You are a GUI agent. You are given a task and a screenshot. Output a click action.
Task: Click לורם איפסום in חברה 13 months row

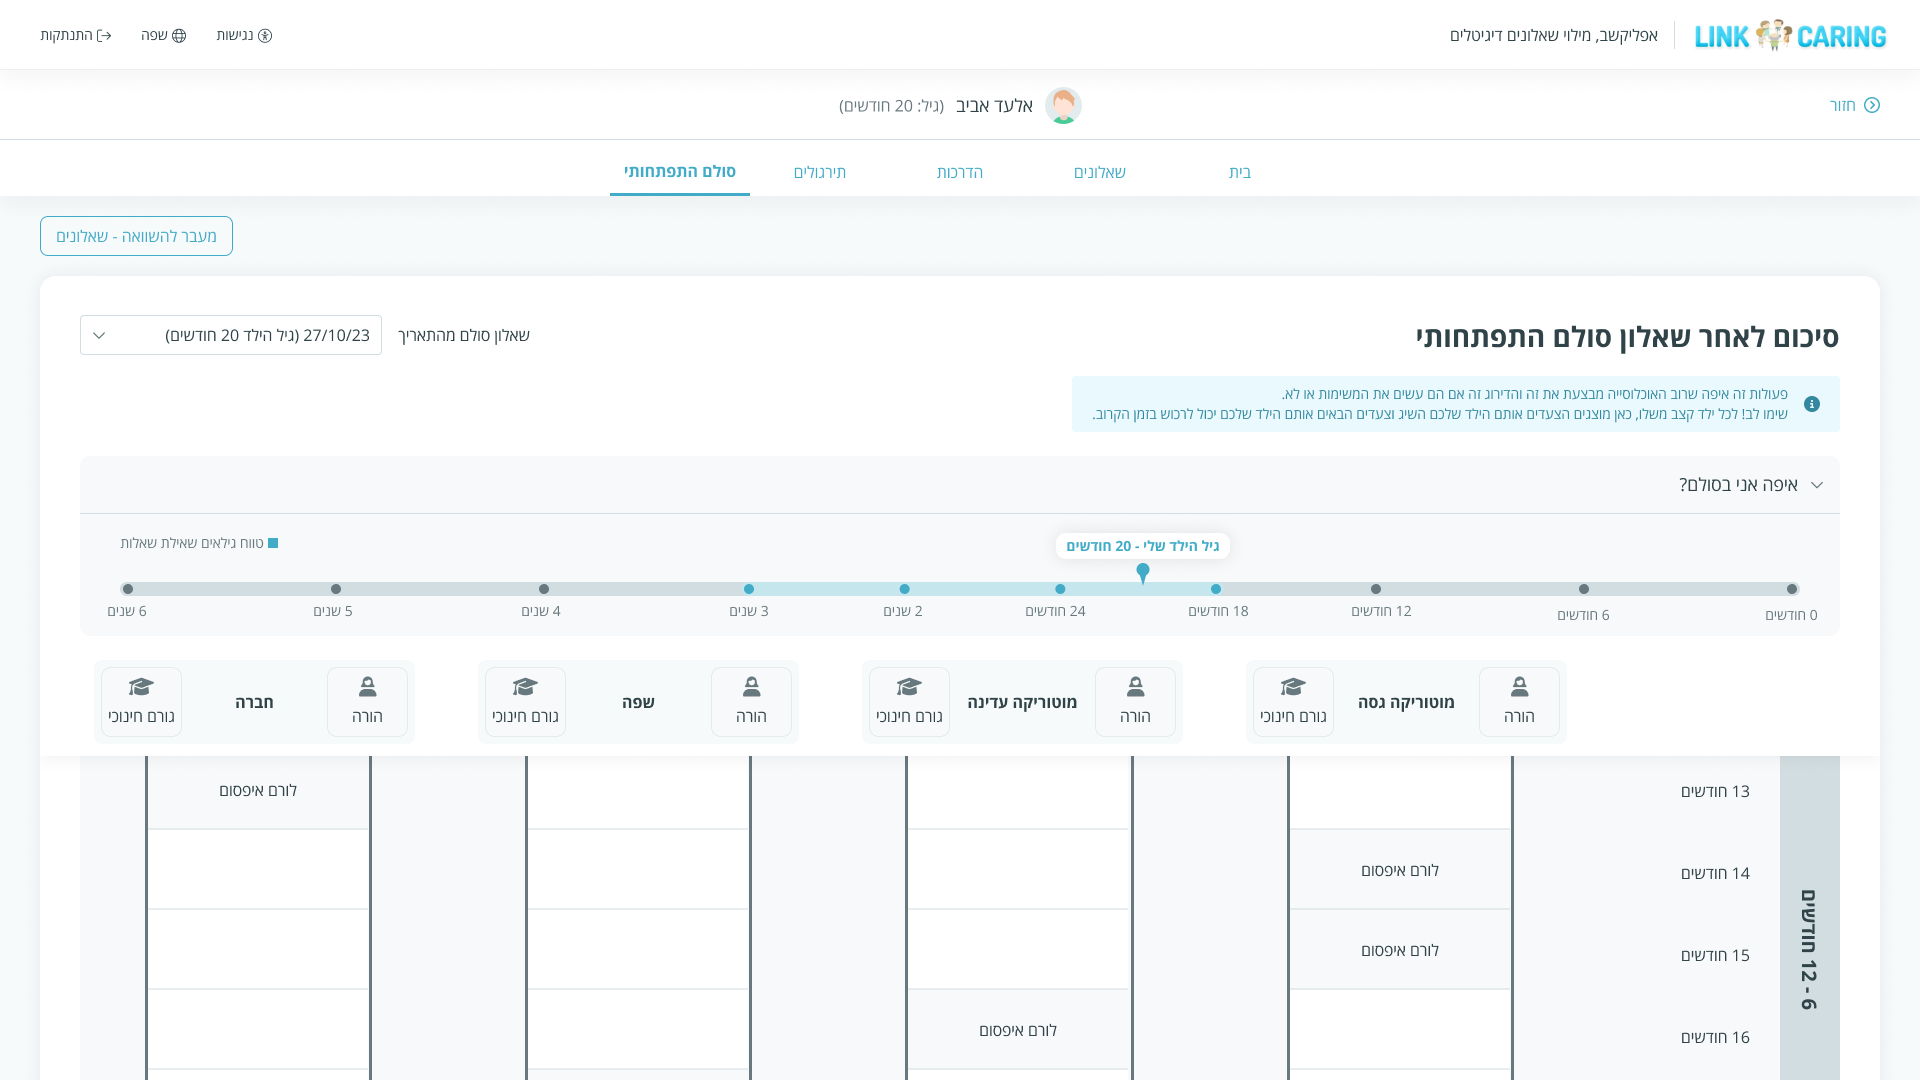258,791
